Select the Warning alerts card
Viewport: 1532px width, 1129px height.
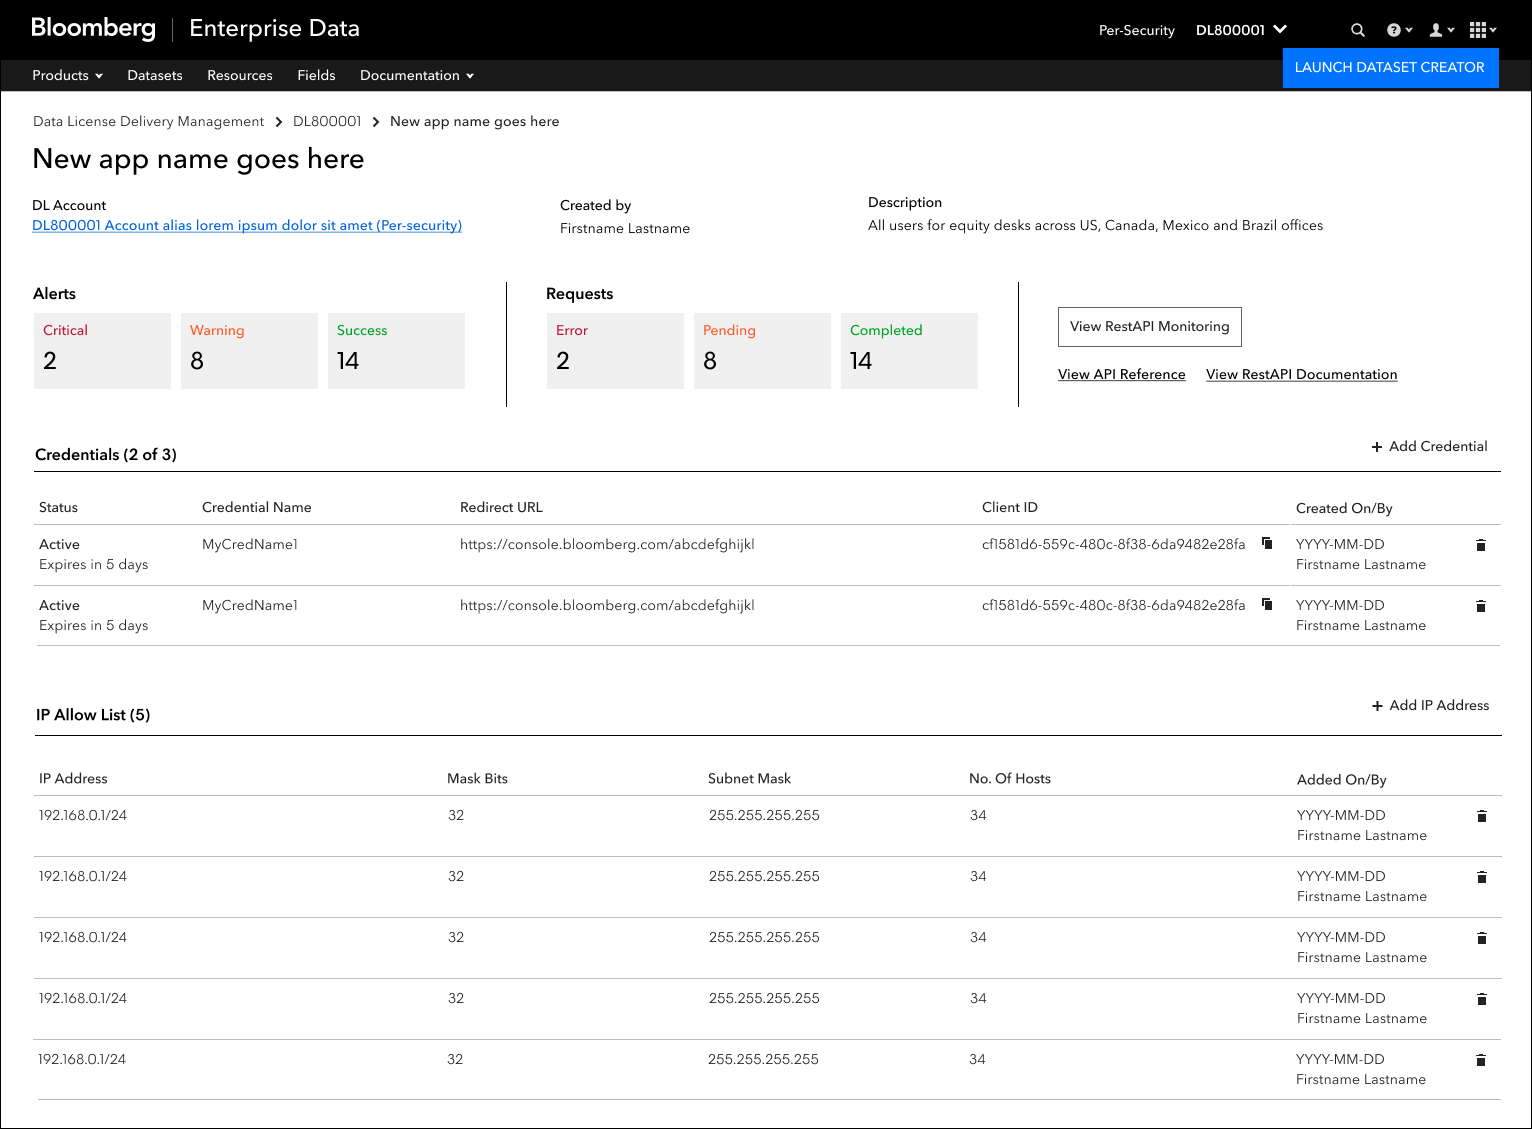pyautogui.click(x=249, y=351)
